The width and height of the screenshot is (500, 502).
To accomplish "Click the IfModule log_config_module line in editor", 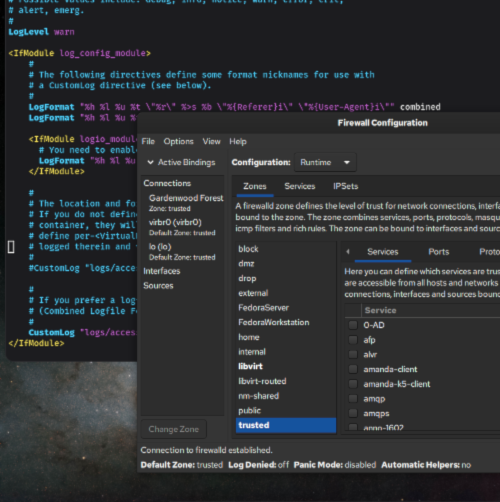I will coord(79,53).
